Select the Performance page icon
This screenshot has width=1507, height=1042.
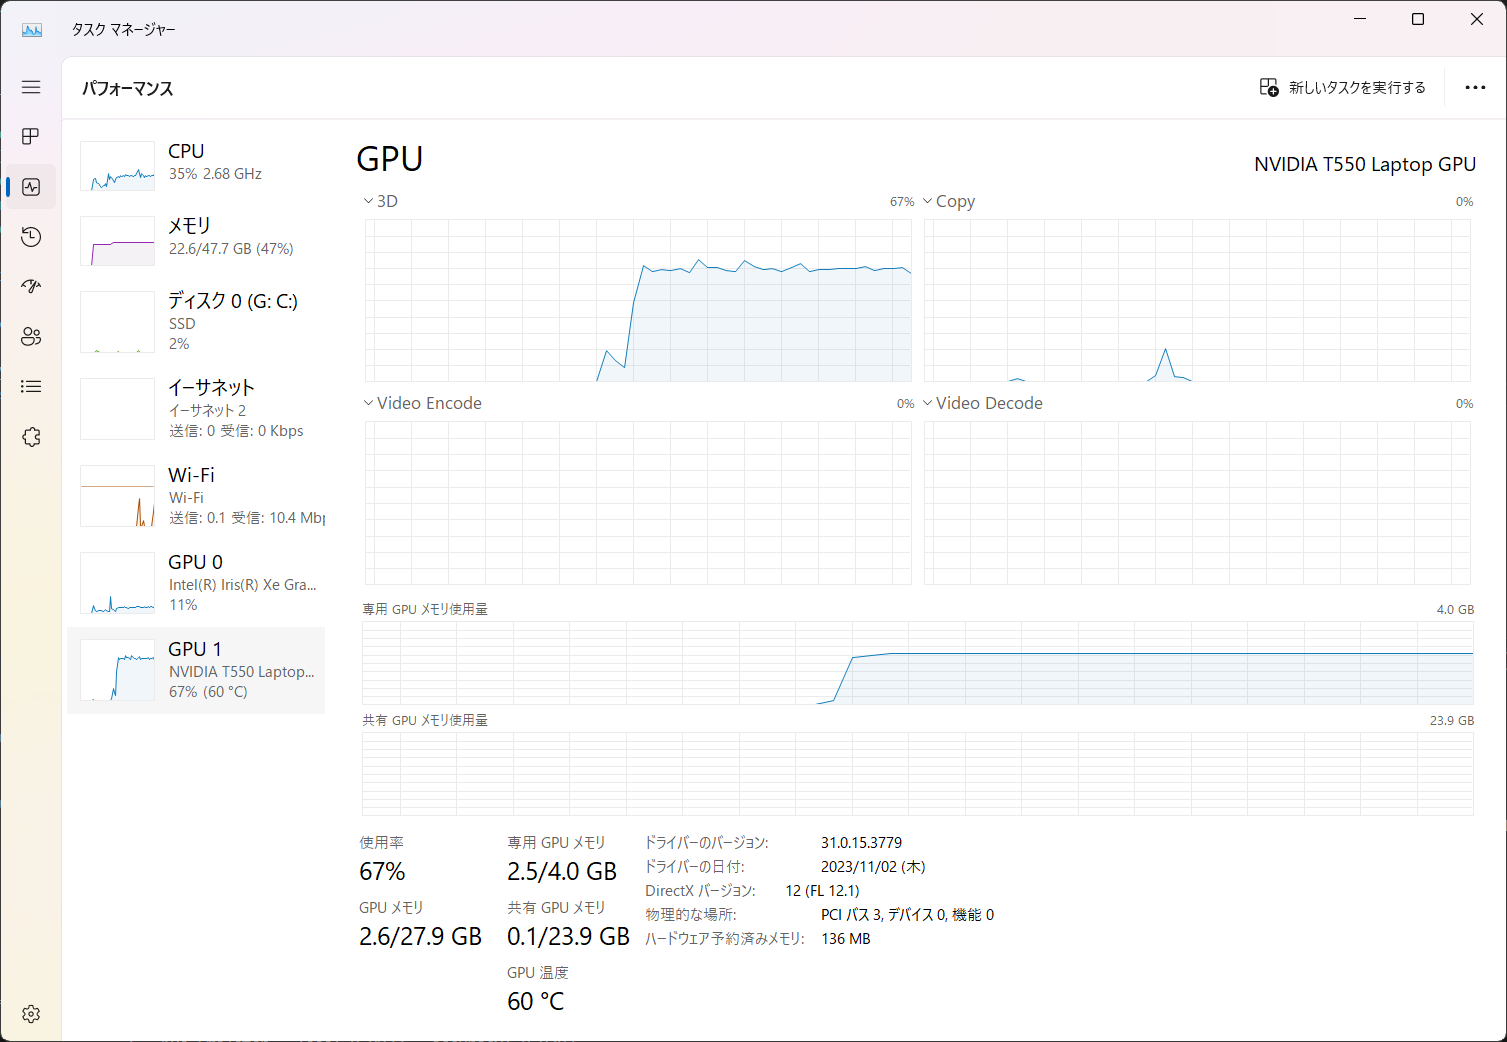pyautogui.click(x=31, y=187)
